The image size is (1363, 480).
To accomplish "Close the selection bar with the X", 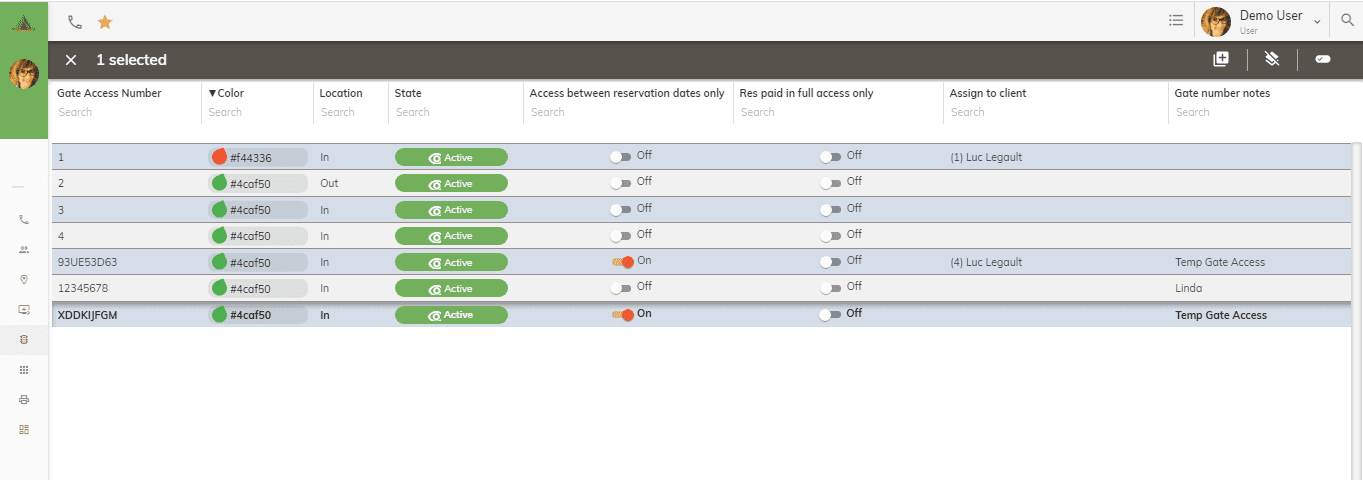I will [x=71, y=60].
